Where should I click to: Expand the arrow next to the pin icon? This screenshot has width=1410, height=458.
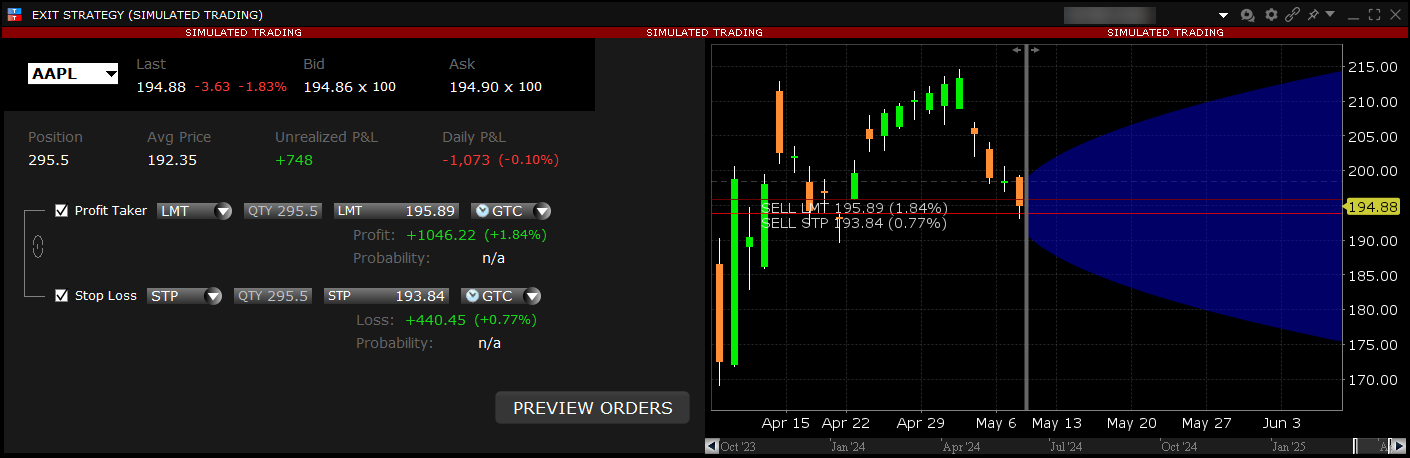[x=1330, y=14]
